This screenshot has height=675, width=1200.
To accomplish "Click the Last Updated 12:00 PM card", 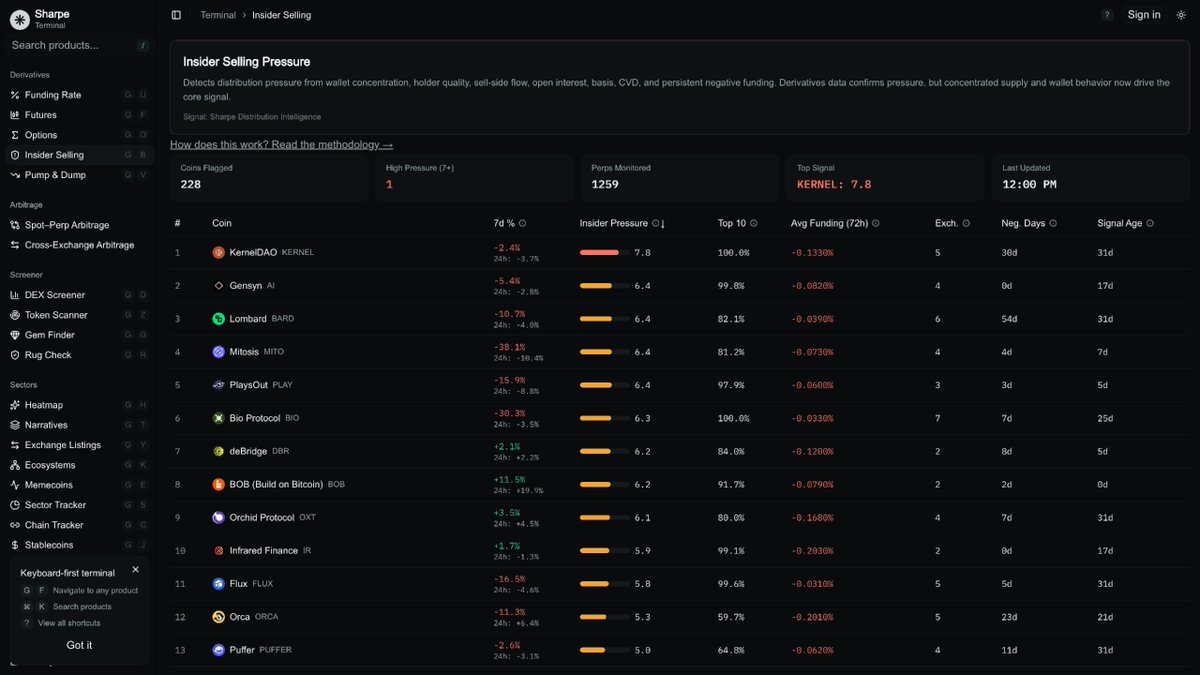I will (x=1091, y=178).
